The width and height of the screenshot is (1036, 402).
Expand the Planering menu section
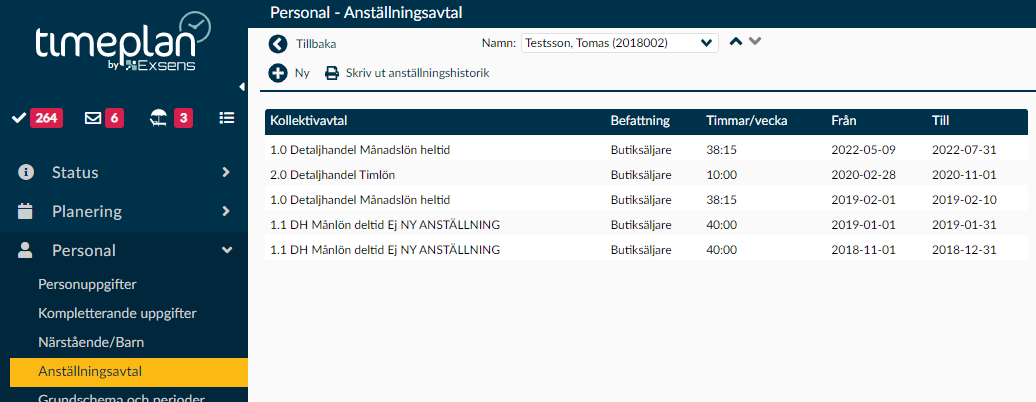point(124,211)
